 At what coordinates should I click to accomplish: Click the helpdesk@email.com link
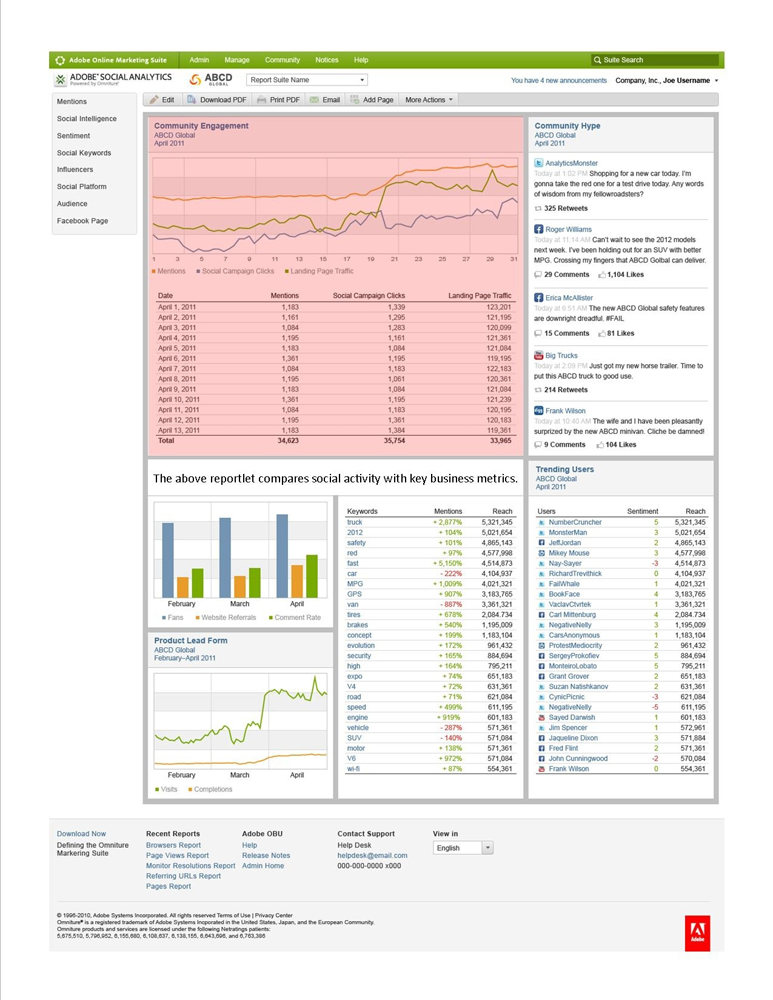point(372,855)
